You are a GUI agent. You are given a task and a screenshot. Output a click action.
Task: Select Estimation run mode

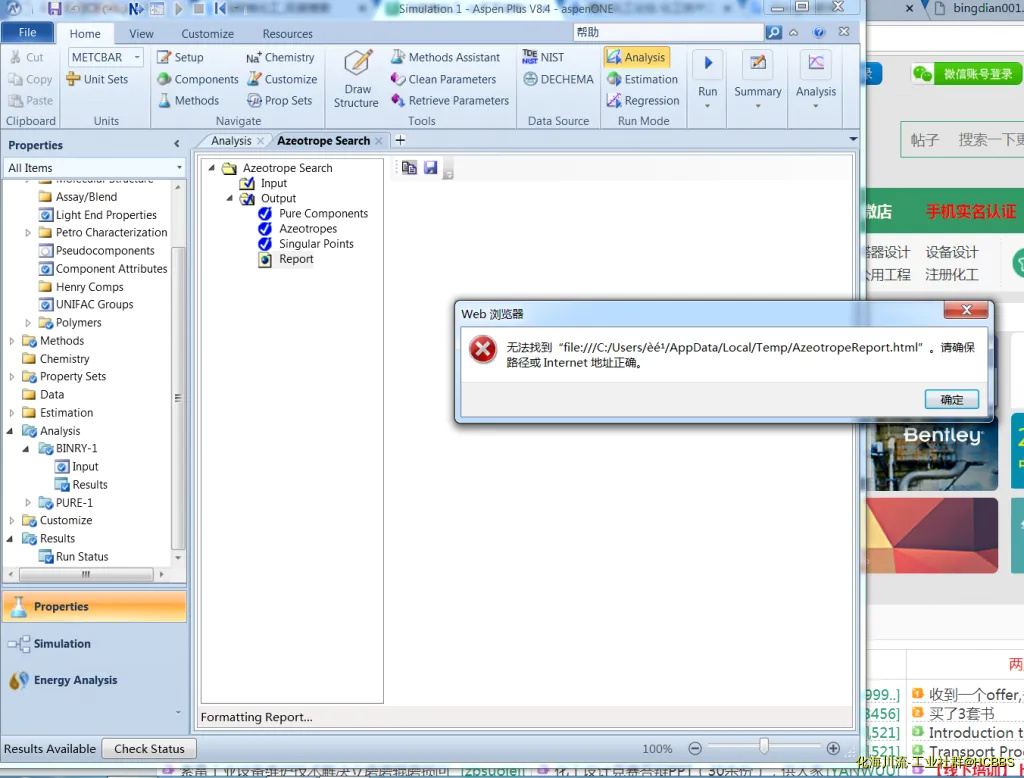tap(643, 79)
